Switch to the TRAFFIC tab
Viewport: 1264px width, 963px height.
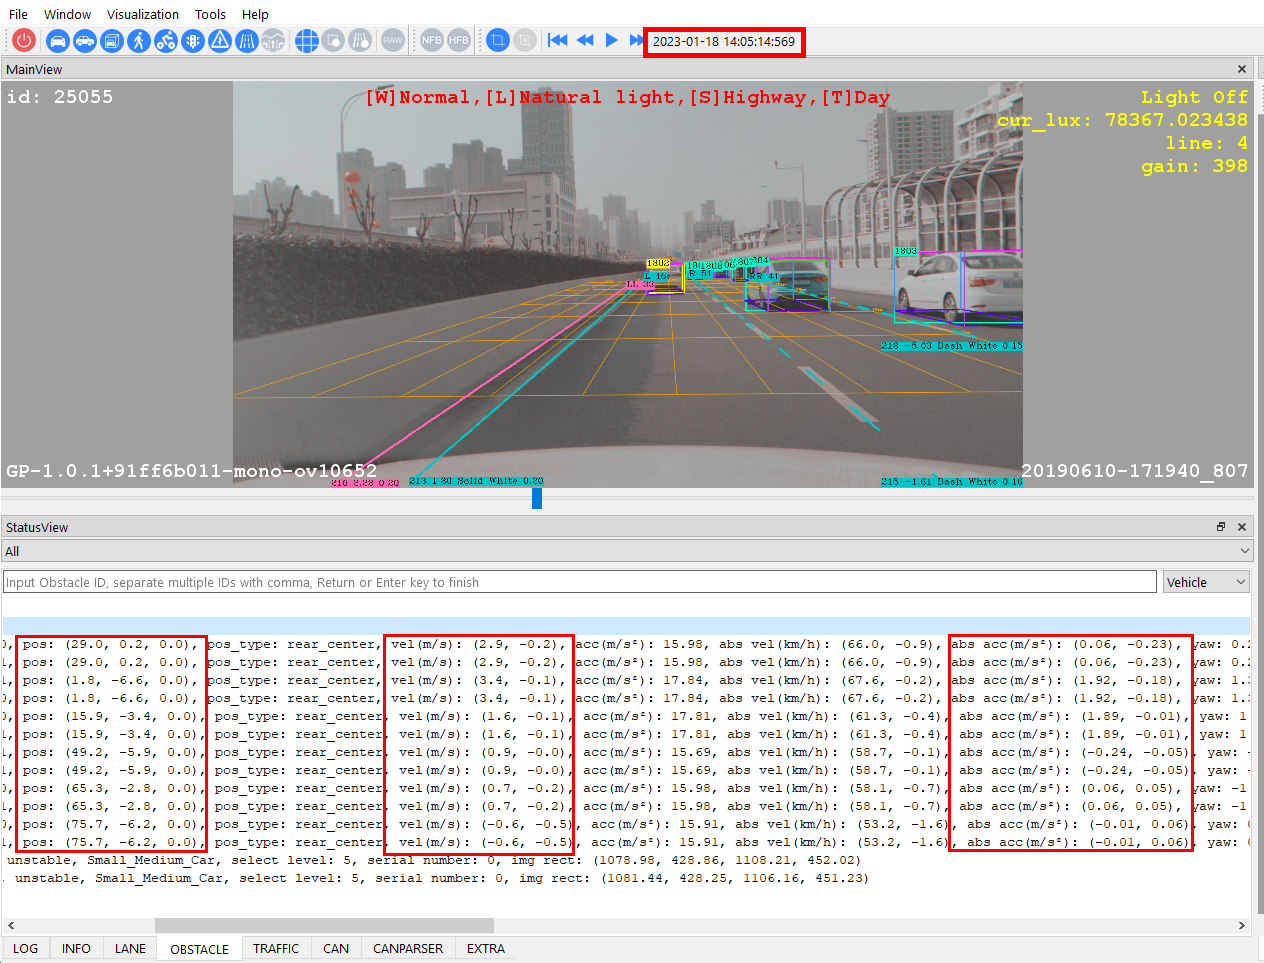tap(276, 948)
